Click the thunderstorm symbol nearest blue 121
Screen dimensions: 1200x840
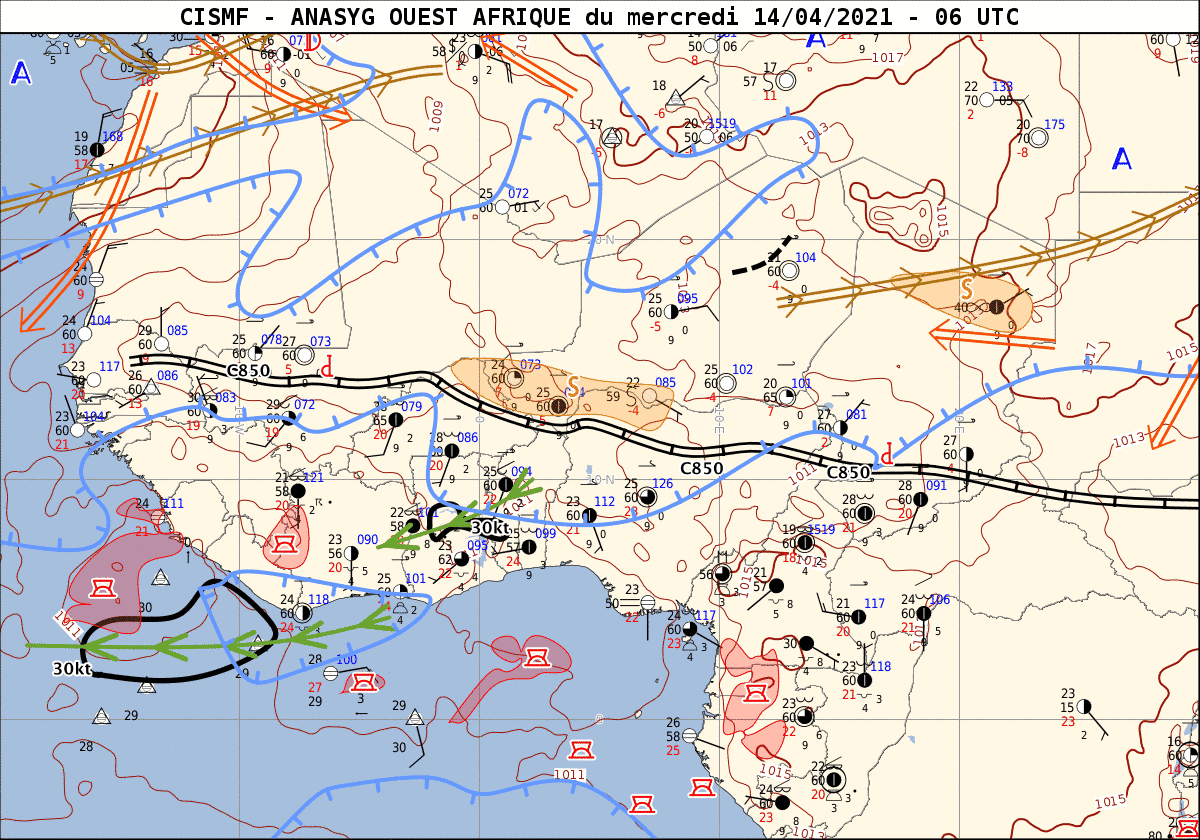pyautogui.click(x=285, y=544)
